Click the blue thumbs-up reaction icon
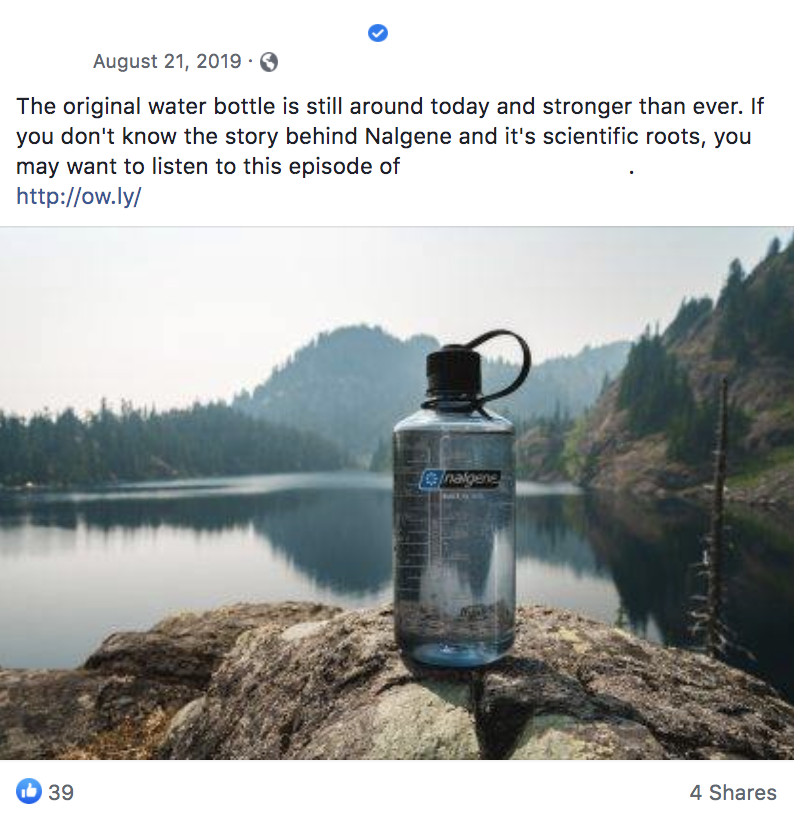 29,791
